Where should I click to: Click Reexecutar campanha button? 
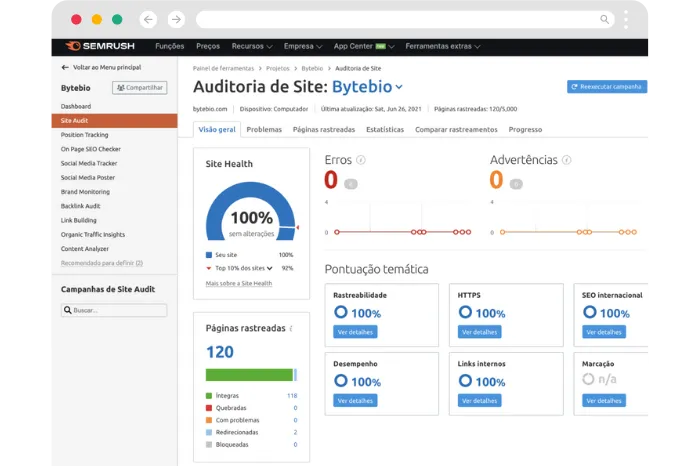[x=607, y=87]
